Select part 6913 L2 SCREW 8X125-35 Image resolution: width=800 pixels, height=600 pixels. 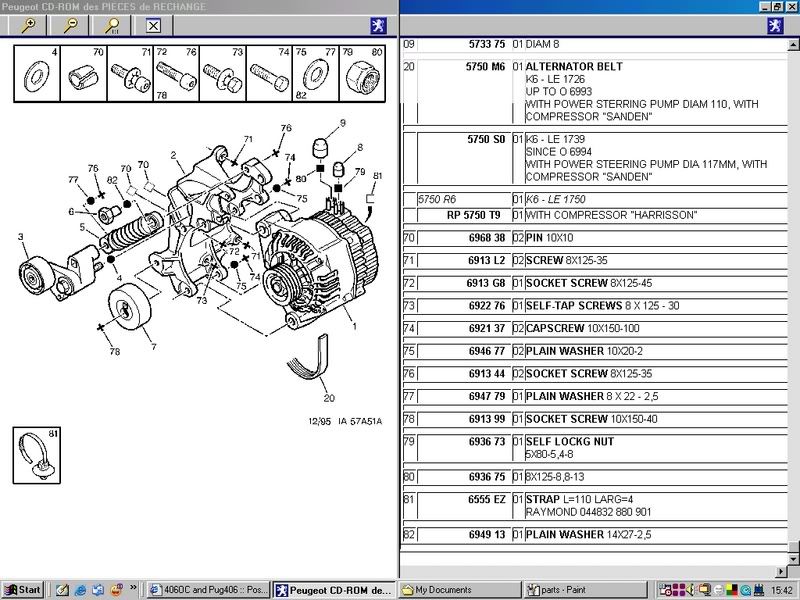coord(595,260)
